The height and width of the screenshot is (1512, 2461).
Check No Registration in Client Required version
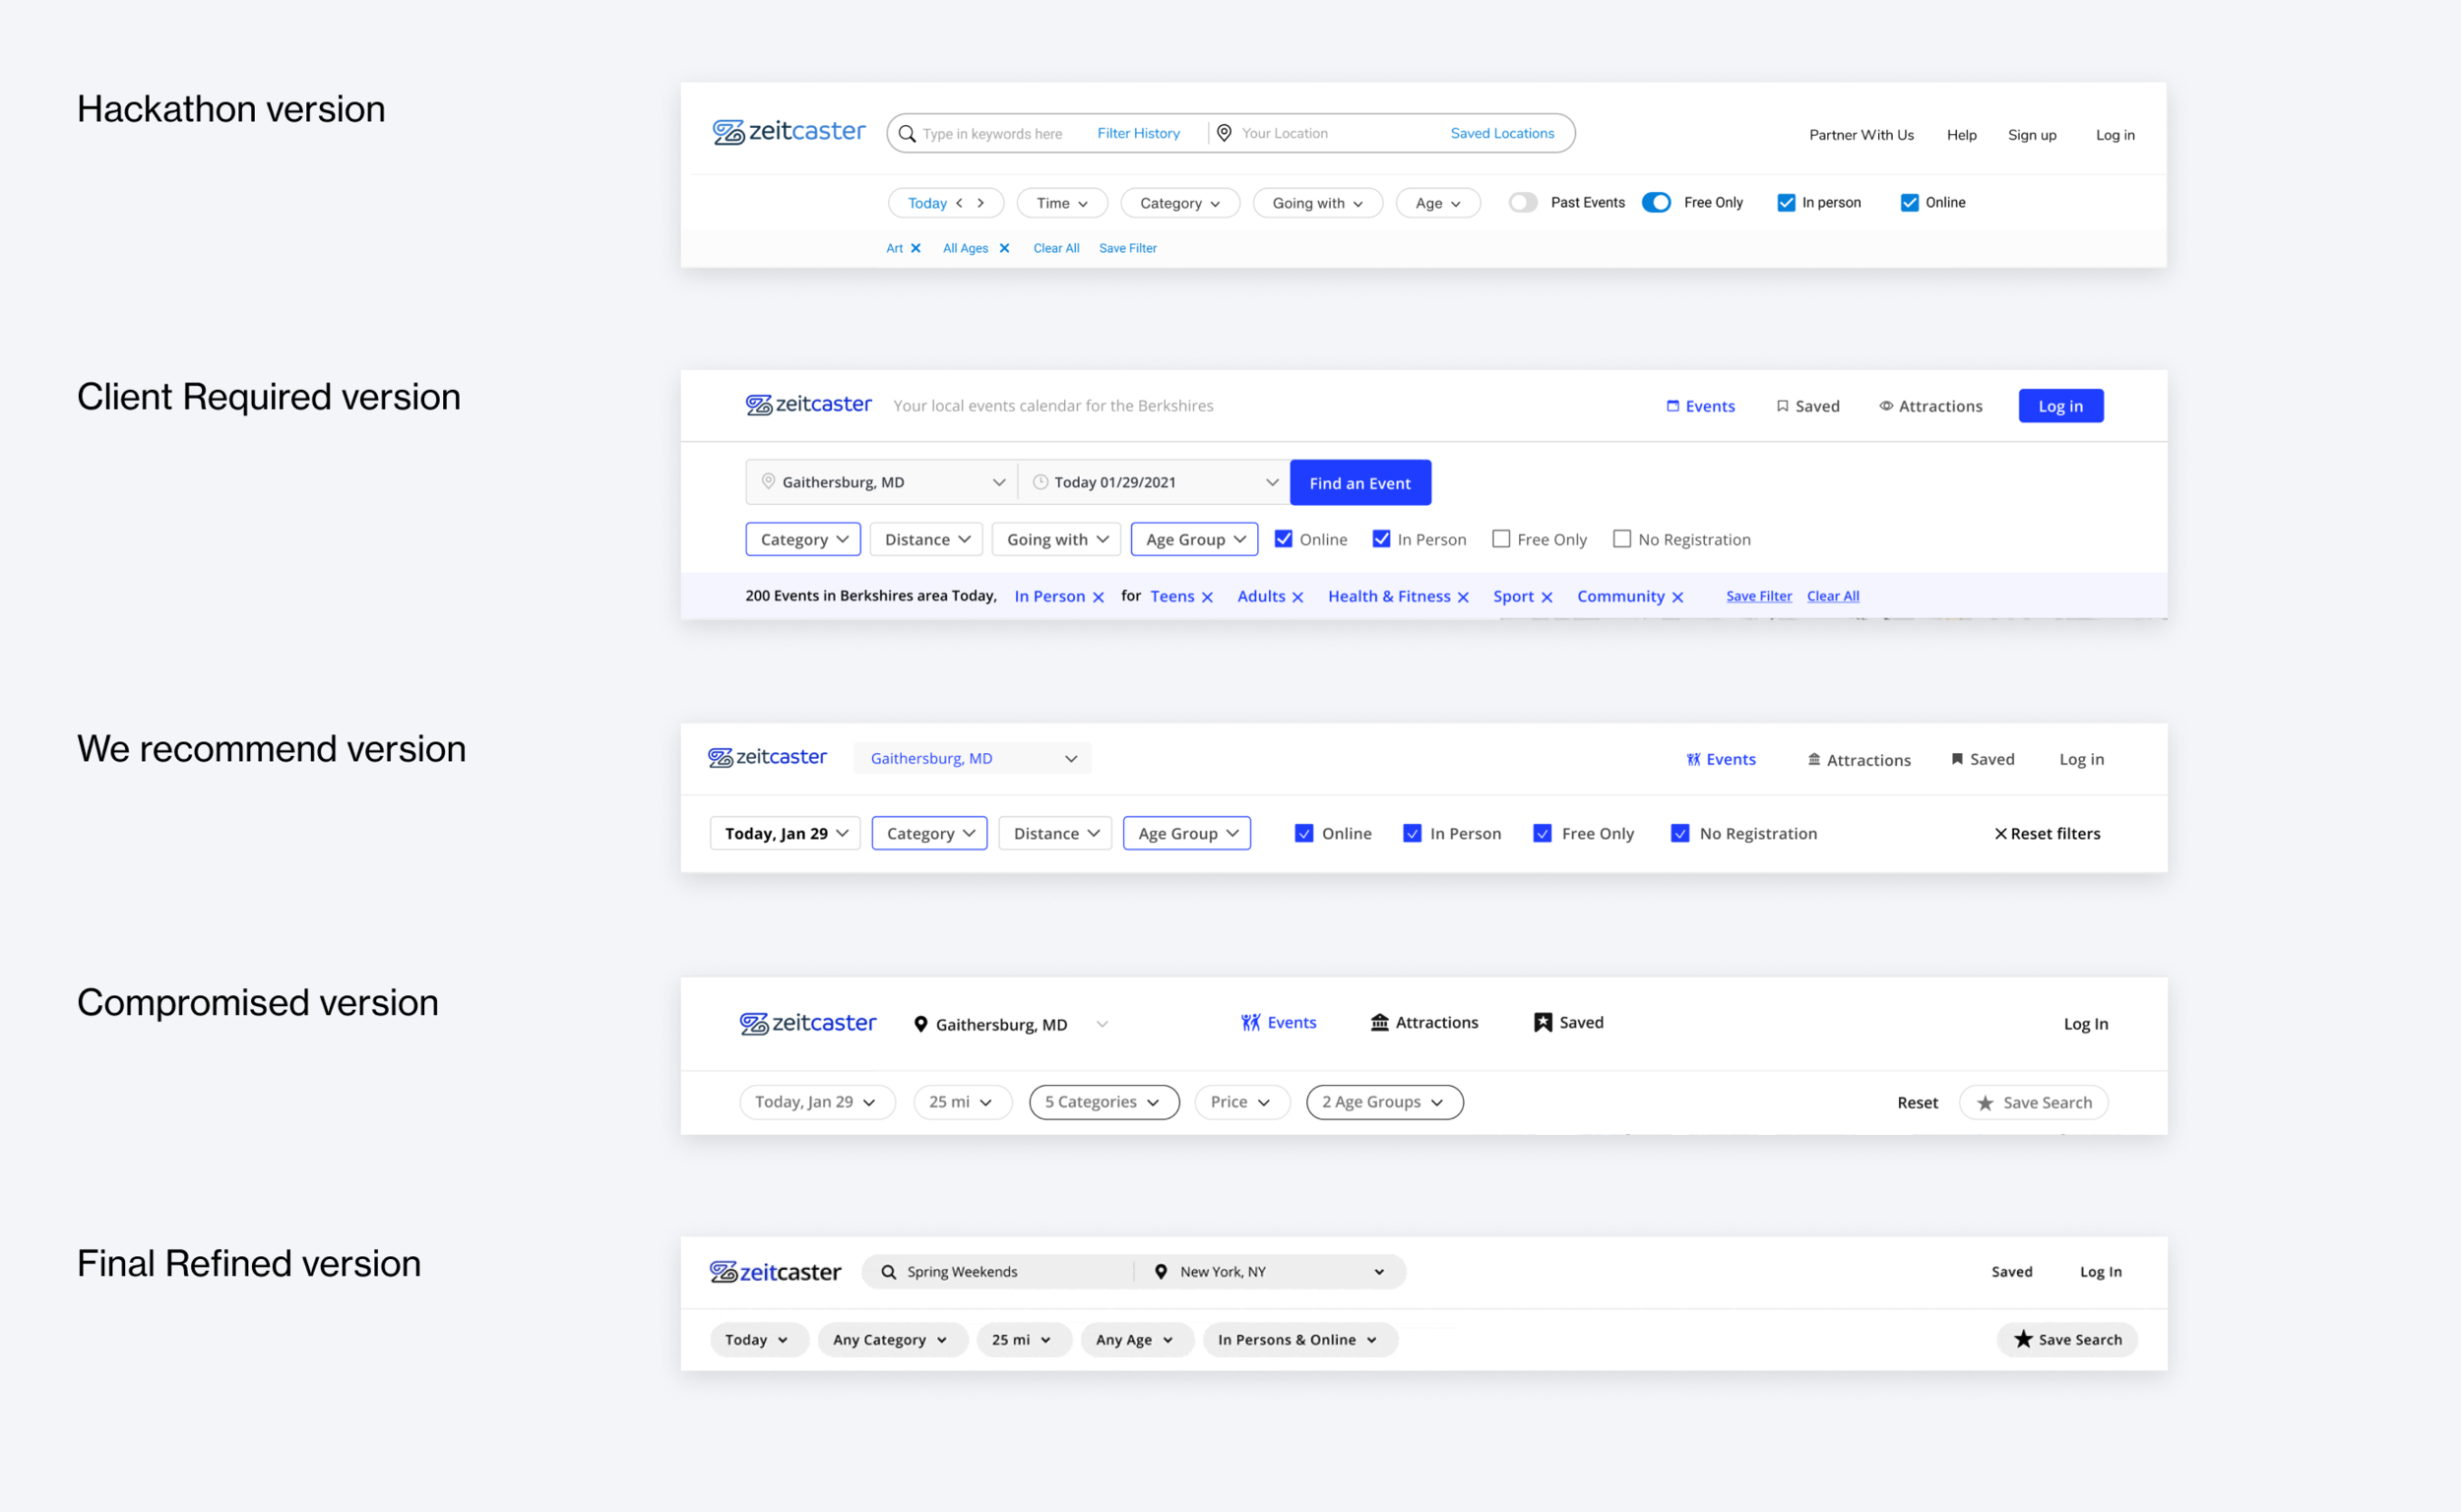[1621, 539]
